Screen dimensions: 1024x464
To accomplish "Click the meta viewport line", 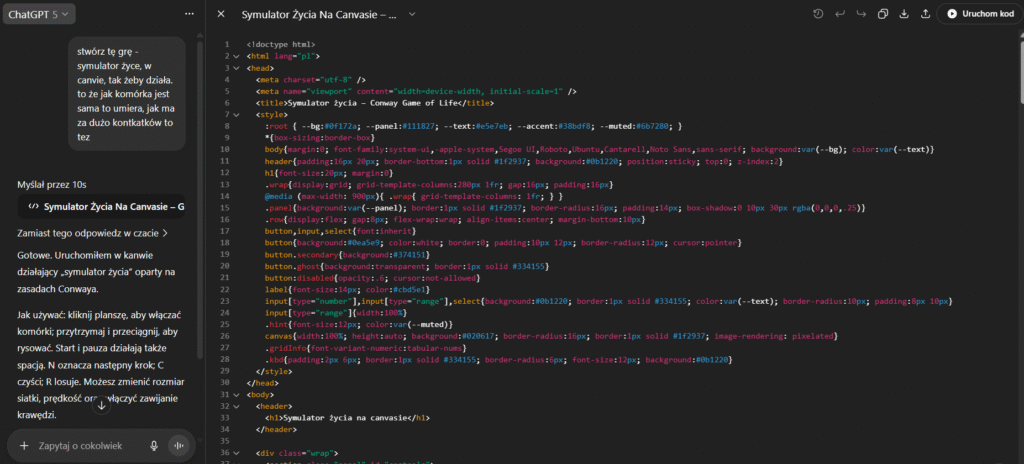I will point(416,91).
